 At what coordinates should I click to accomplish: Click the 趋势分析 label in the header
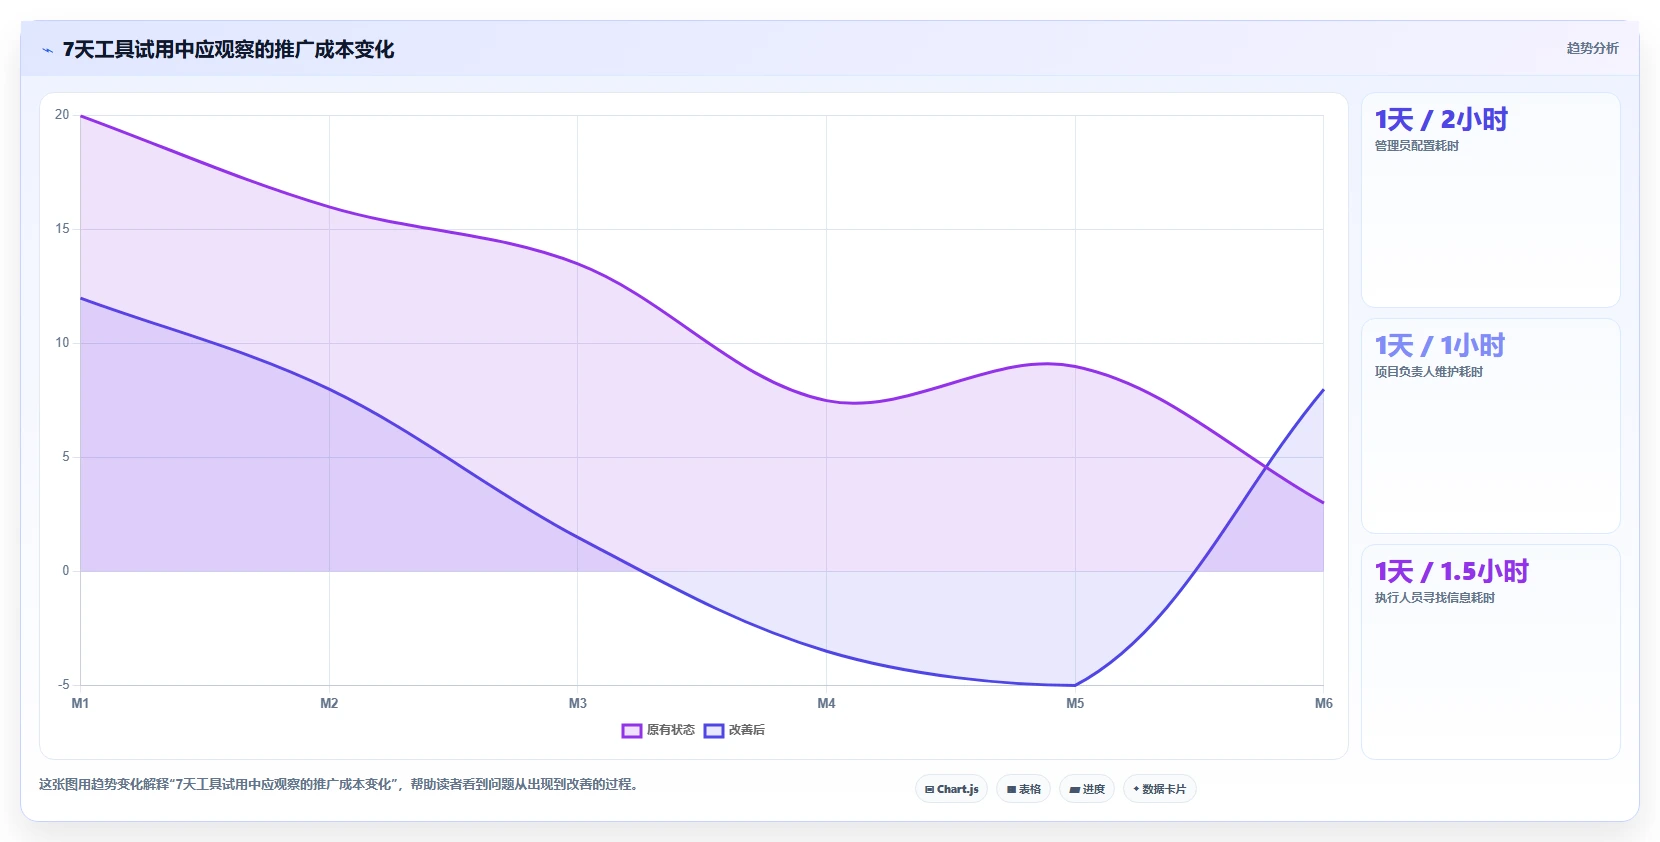pyautogui.click(x=1592, y=48)
